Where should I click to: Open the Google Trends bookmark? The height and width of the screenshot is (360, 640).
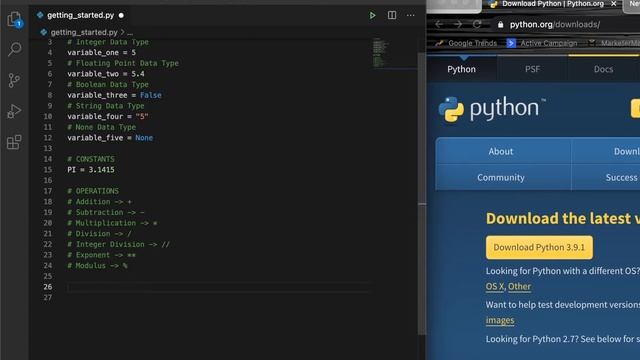(466, 43)
